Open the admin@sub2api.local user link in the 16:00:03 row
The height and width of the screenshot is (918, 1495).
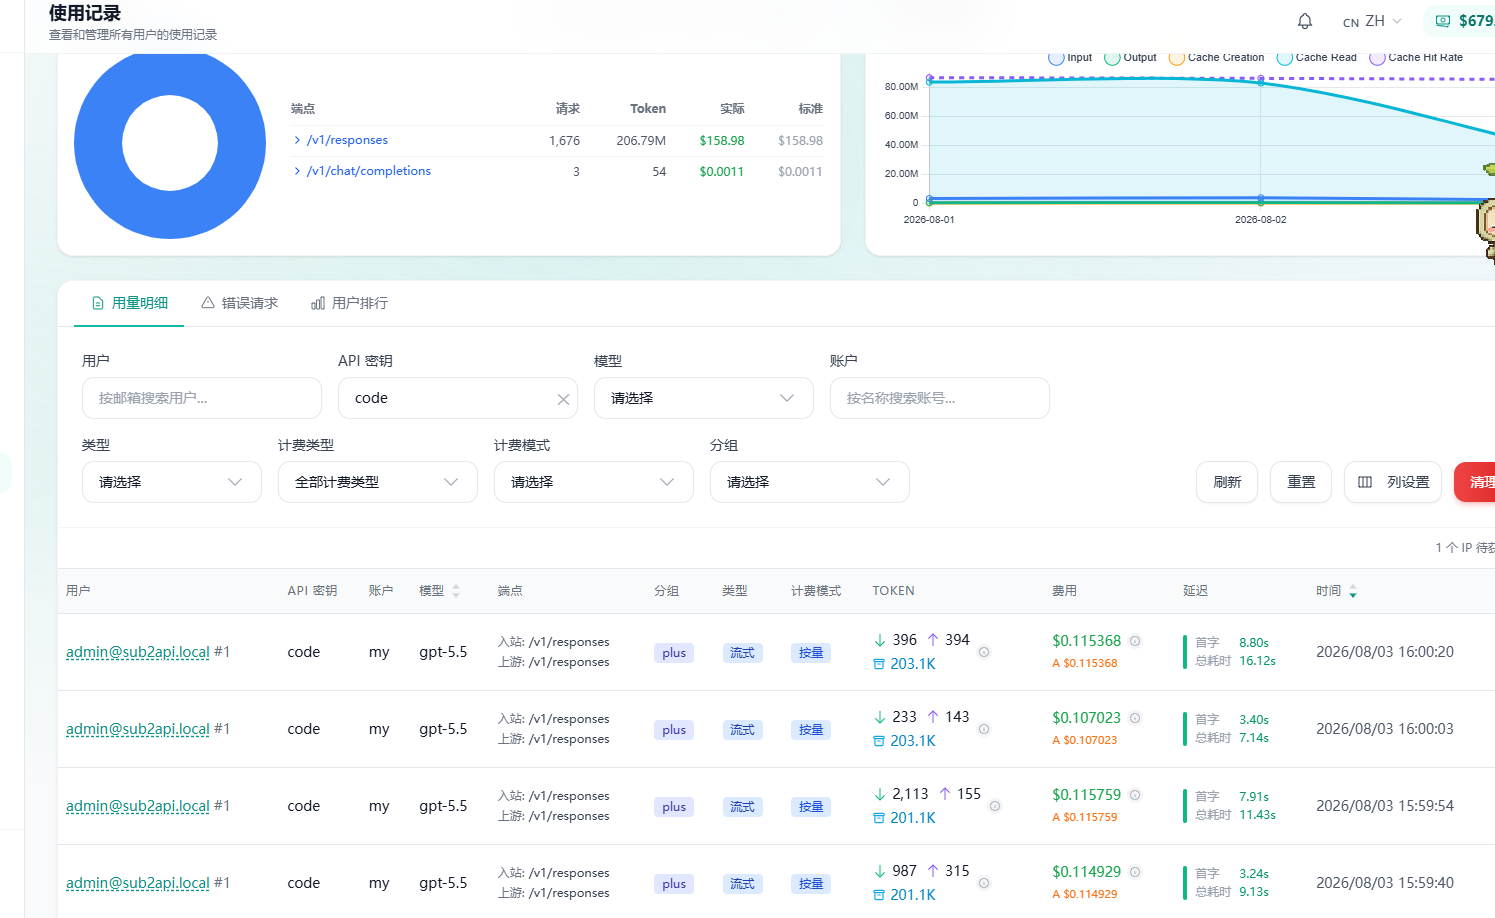coord(138,729)
